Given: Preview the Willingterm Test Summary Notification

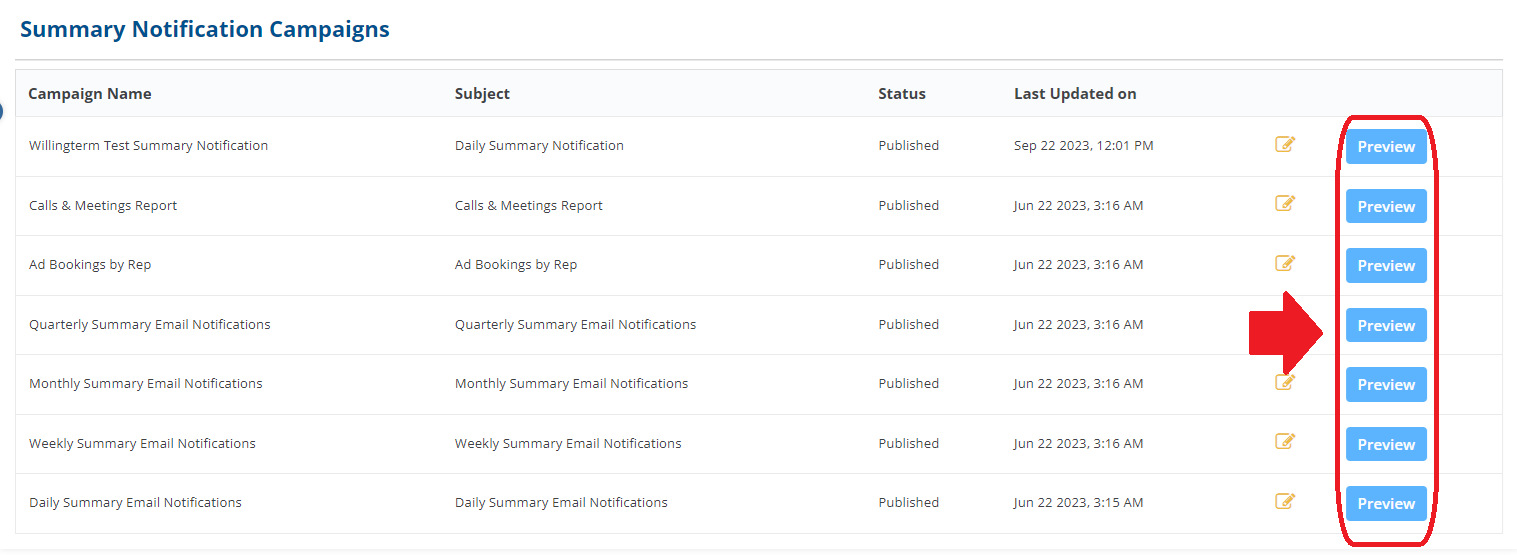Looking at the screenshot, I should pos(1386,146).
